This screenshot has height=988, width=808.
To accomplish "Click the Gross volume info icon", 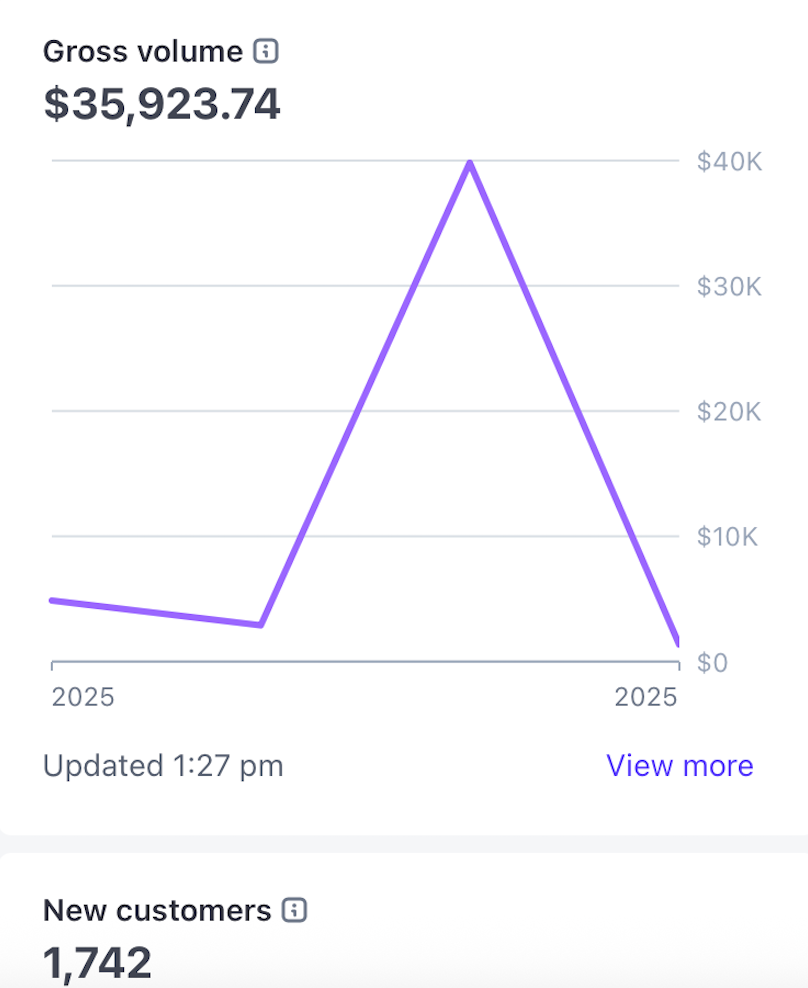I will coord(265,51).
